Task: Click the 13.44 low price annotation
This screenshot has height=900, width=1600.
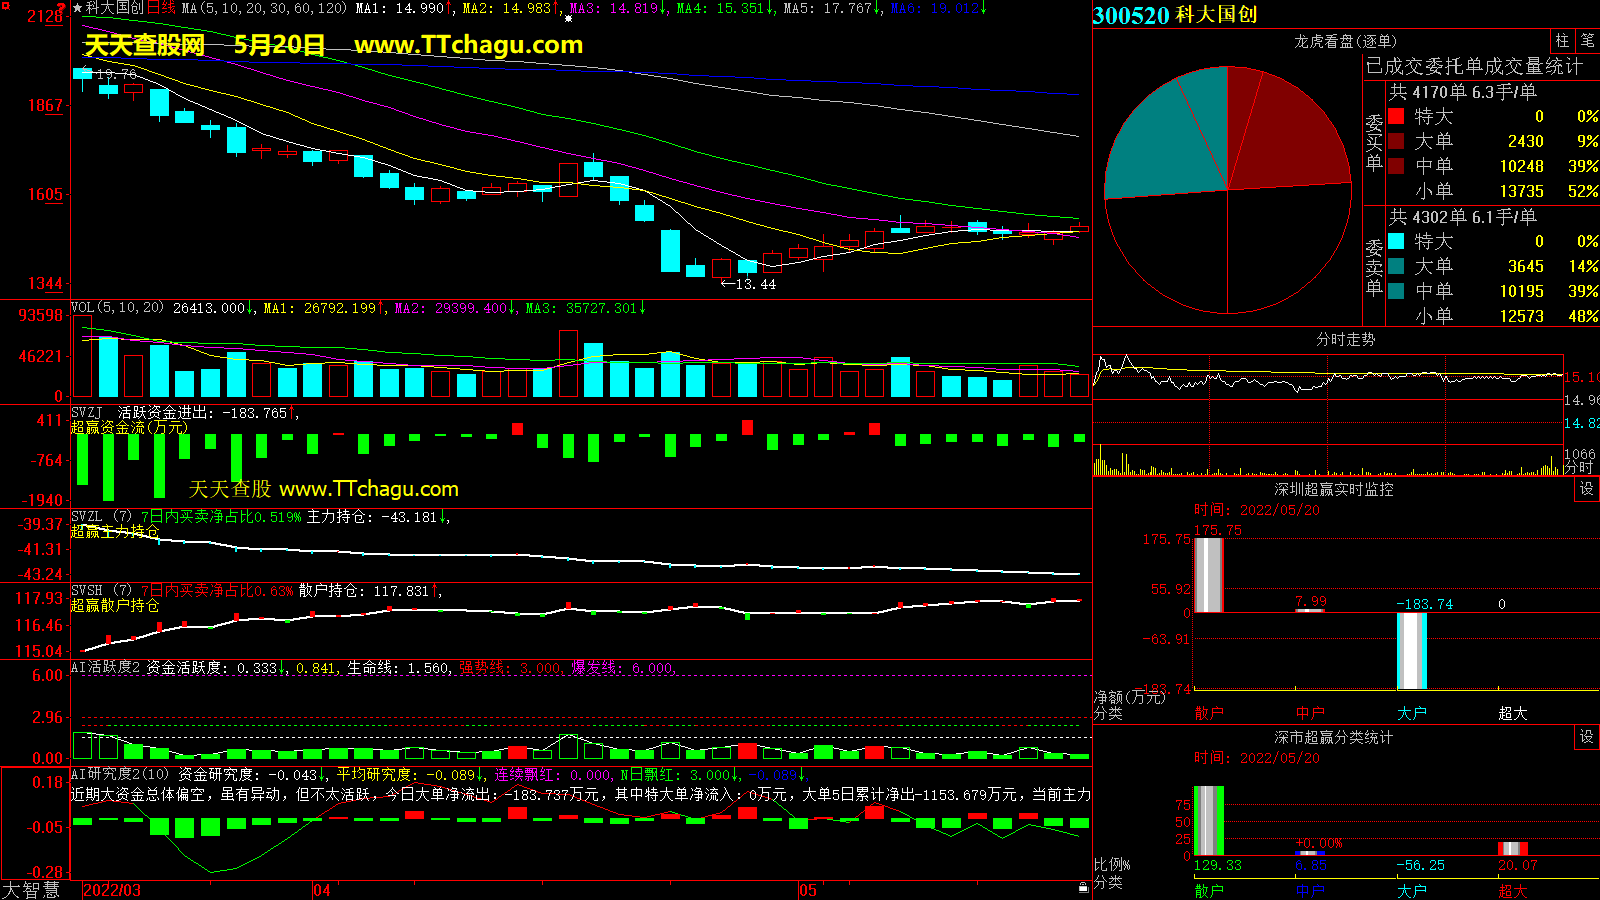Action: [x=749, y=284]
